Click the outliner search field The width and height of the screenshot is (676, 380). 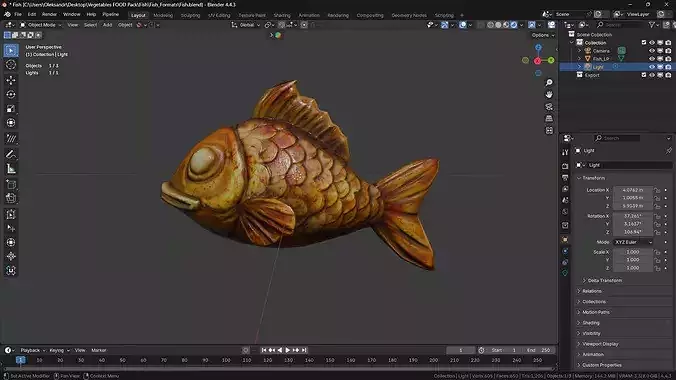pos(620,25)
